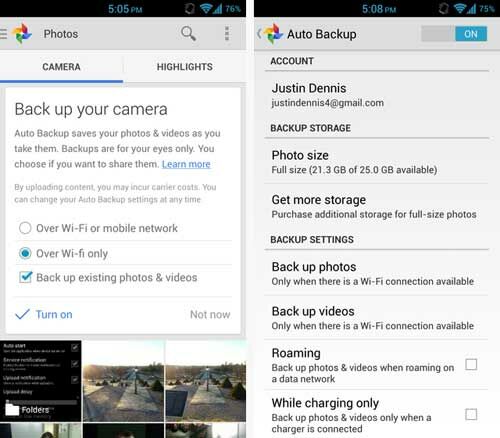Viewport: 500px width, 438px height.
Task: Switch to the CAMERA tab
Action: (61, 67)
